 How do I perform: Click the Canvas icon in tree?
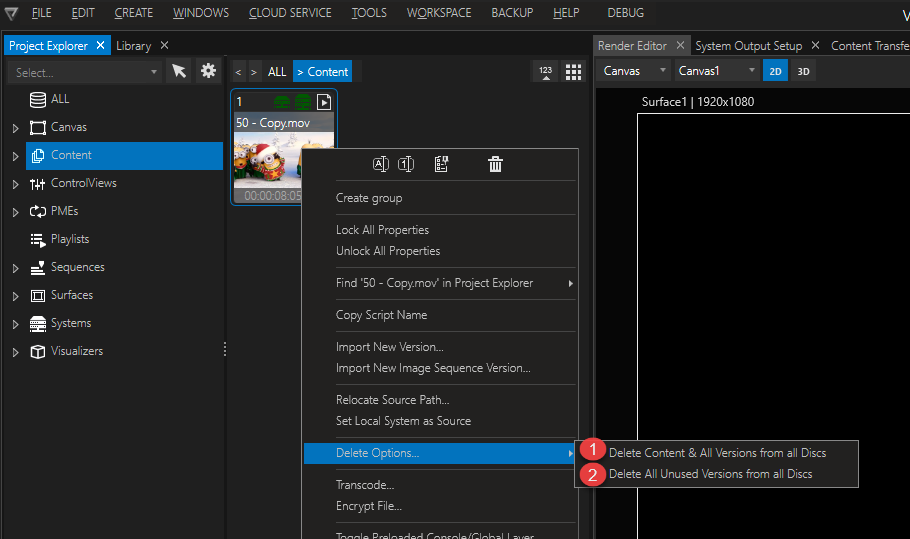click(38, 128)
